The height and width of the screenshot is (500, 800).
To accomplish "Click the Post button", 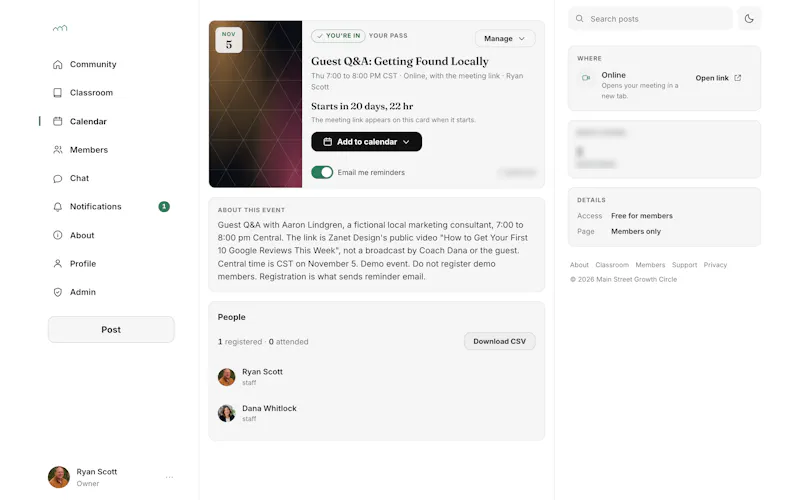I will 111,330.
